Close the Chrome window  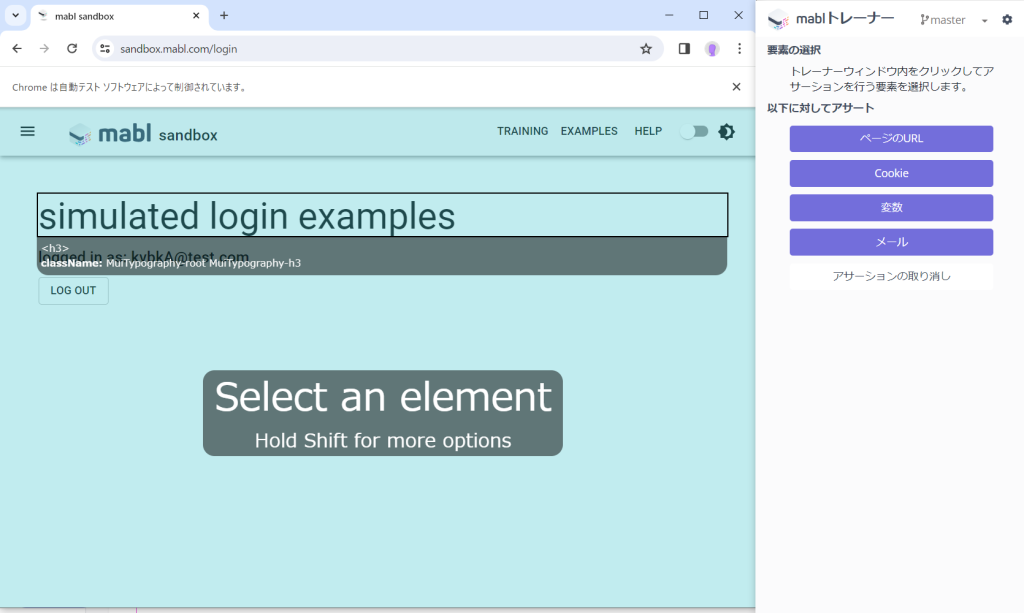coord(738,15)
